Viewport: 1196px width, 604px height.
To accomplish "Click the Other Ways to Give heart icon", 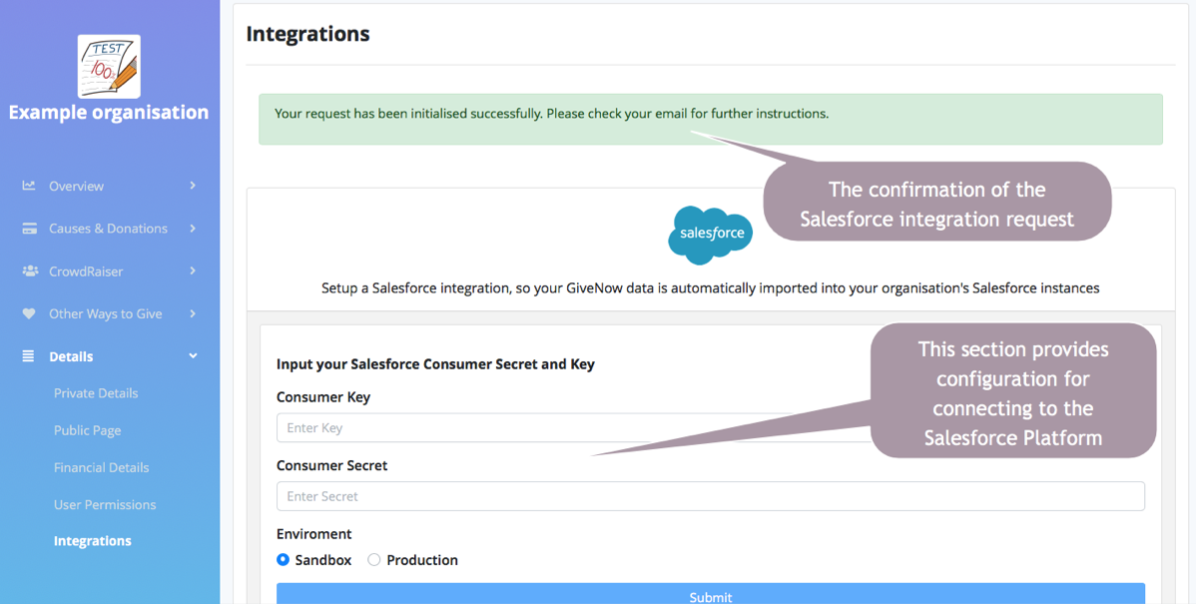I will 29,313.
